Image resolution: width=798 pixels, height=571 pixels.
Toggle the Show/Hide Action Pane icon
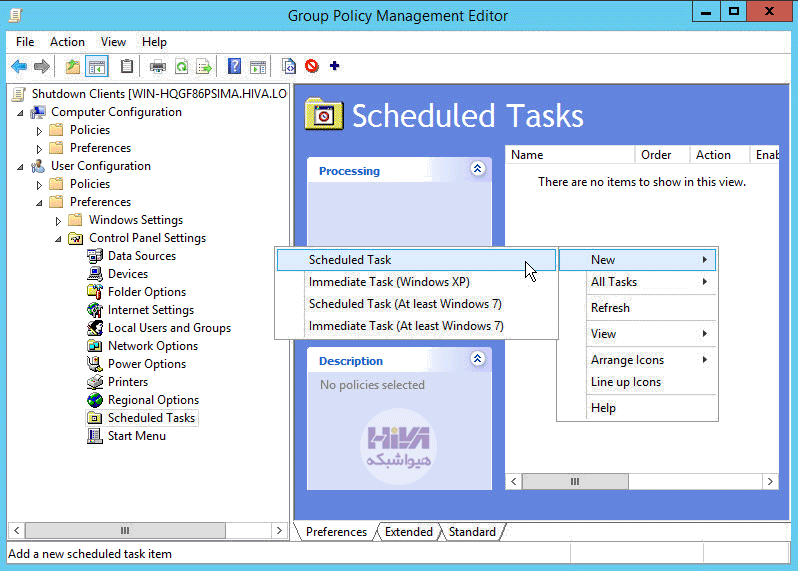(x=258, y=66)
